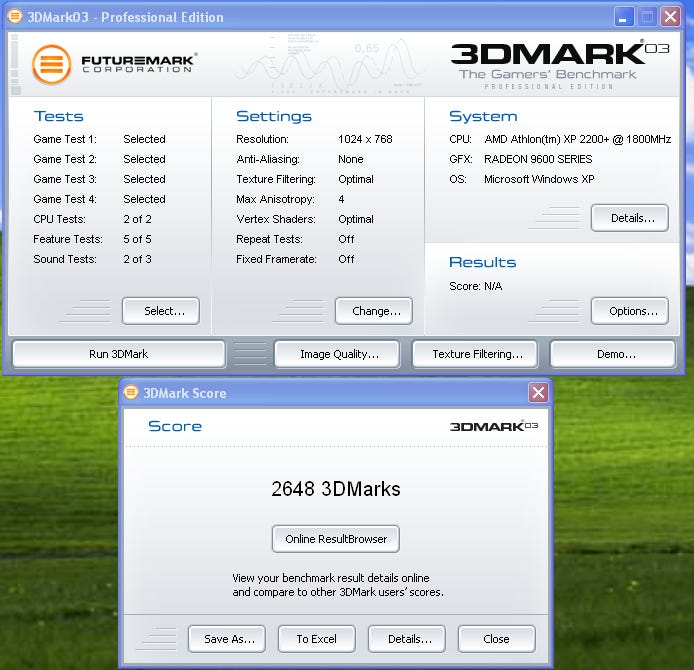Click the 'Anti-Aliasing:' label
The width and height of the screenshot is (694, 670).
tap(268, 159)
